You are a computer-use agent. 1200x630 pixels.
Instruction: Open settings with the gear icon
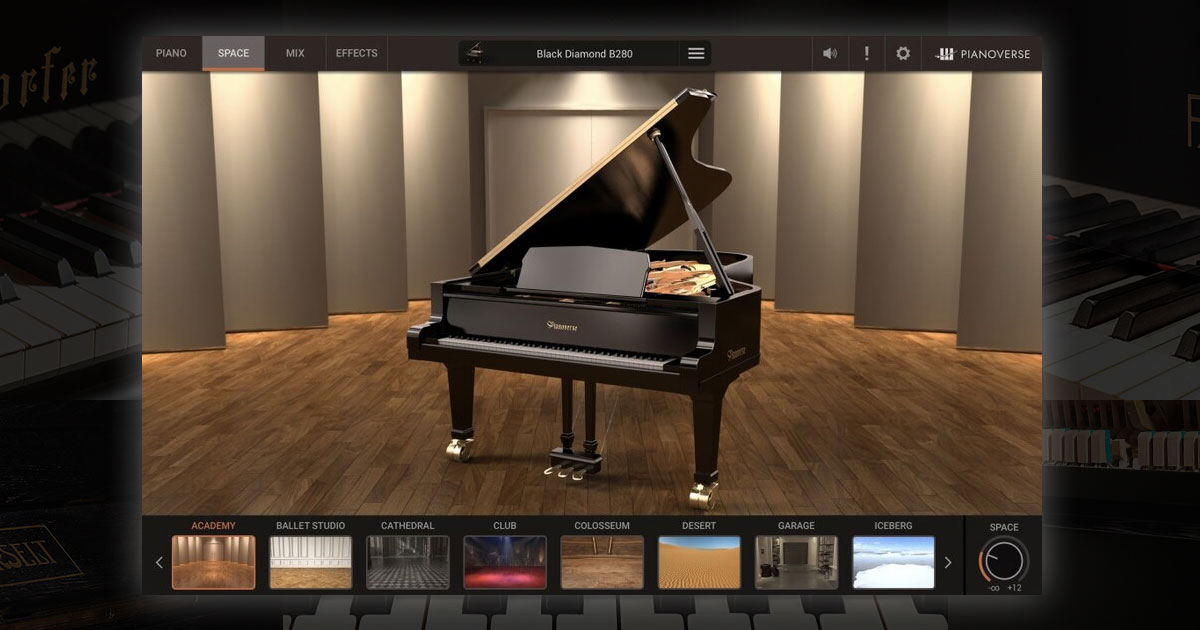pyautogui.click(x=902, y=53)
